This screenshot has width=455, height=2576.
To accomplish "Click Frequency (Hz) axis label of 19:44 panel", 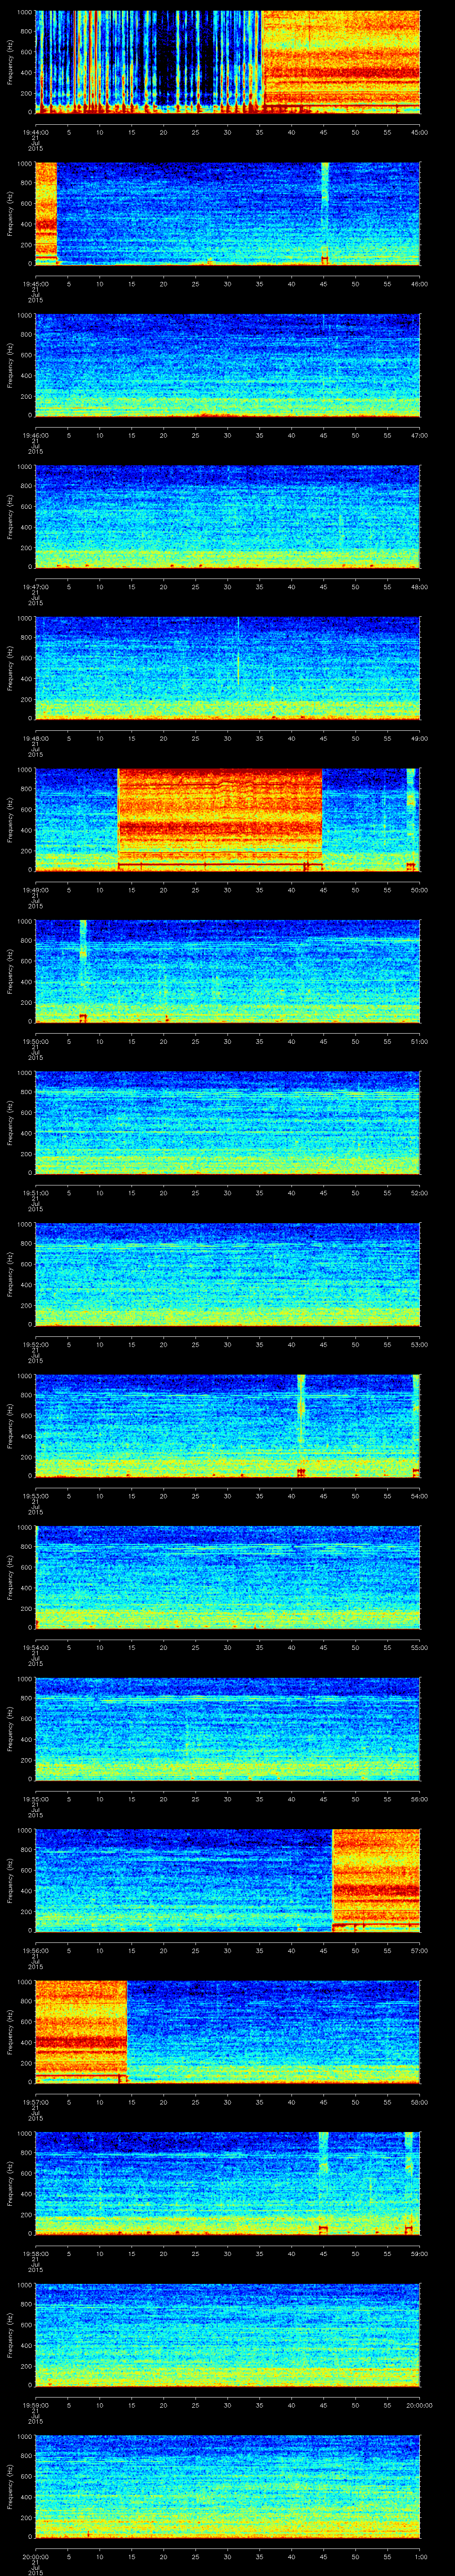I will [x=10, y=62].
